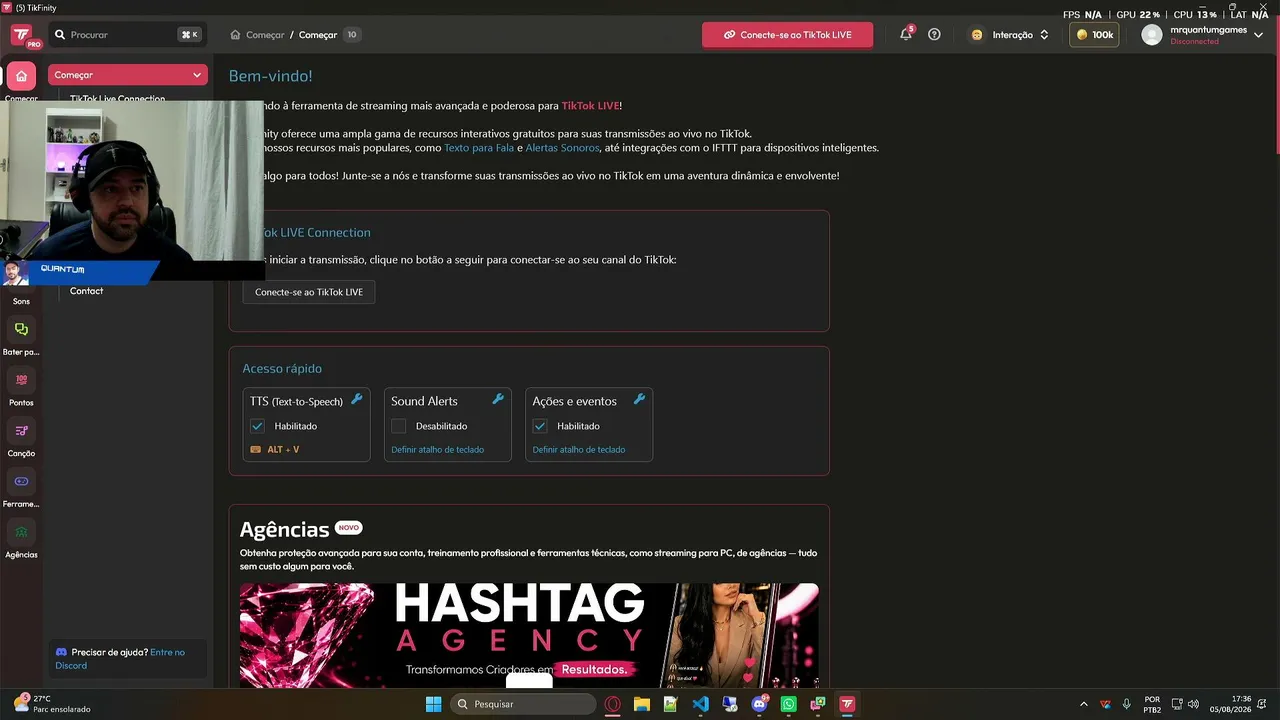Click the POR PTB2 language indicator
The image size is (1280, 720).
[x=1152, y=704]
